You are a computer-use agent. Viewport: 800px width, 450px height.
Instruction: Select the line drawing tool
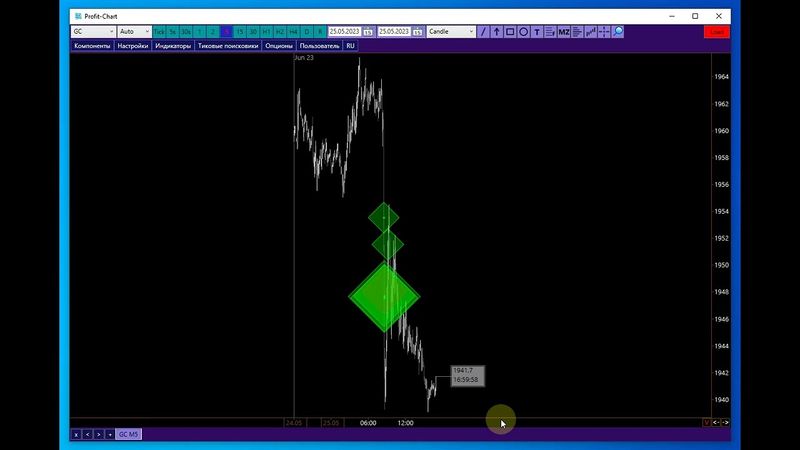point(484,32)
